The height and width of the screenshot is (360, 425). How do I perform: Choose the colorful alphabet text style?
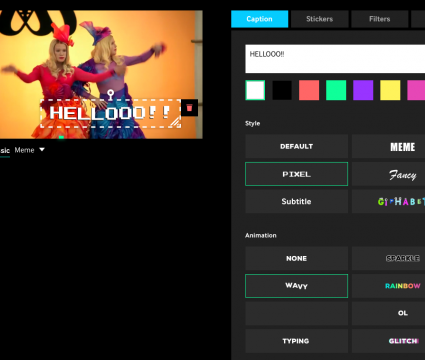pyautogui.click(x=388, y=201)
